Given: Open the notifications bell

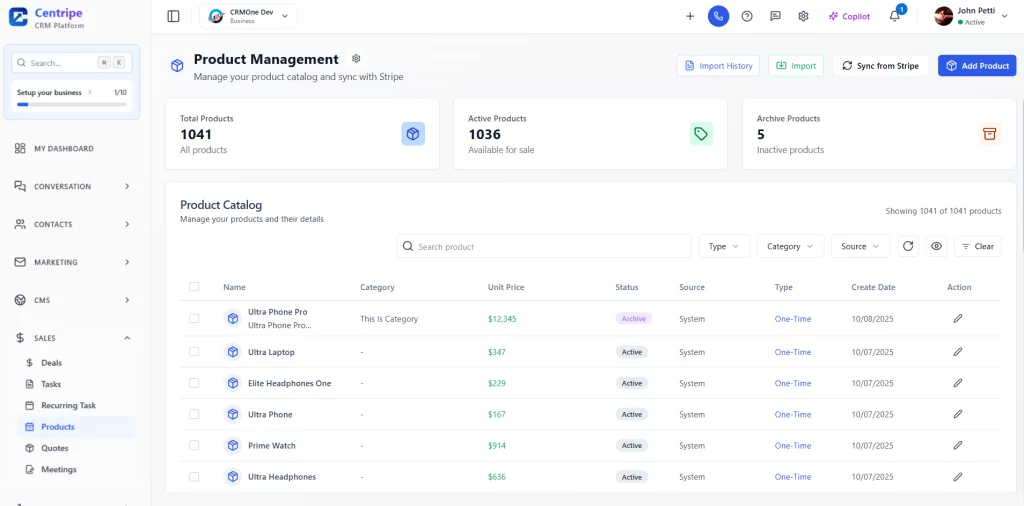Looking at the screenshot, I should point(895,16).
